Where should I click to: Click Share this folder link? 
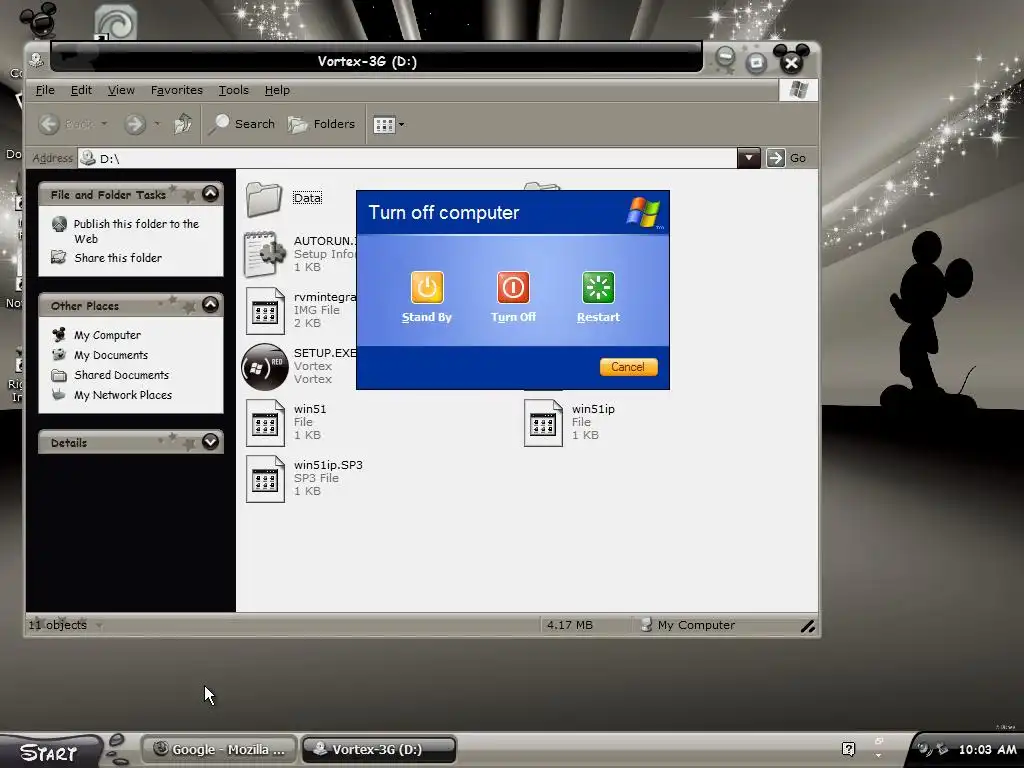118,258
